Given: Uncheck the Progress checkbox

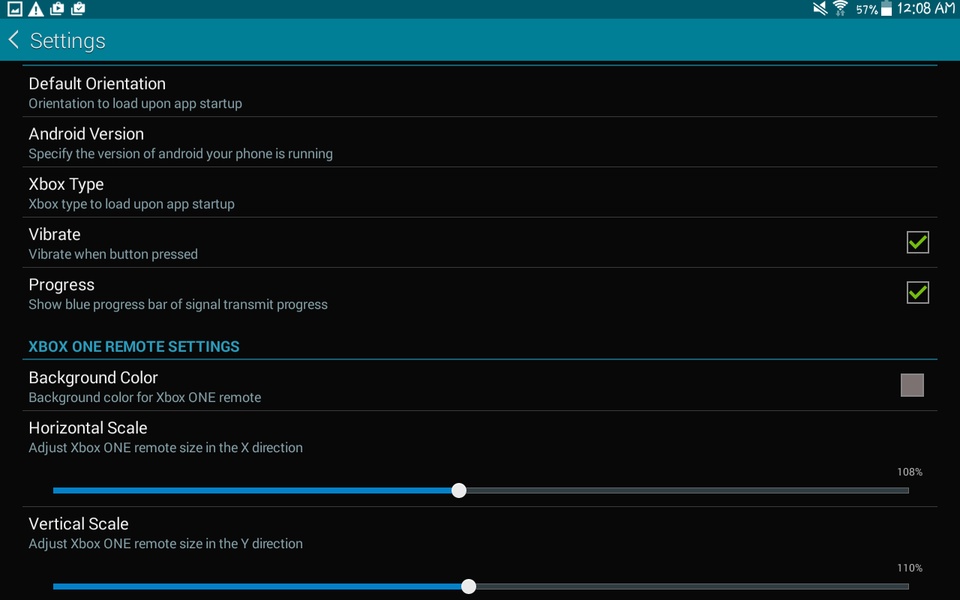Looking at the screenshot, I should (917, 293).
